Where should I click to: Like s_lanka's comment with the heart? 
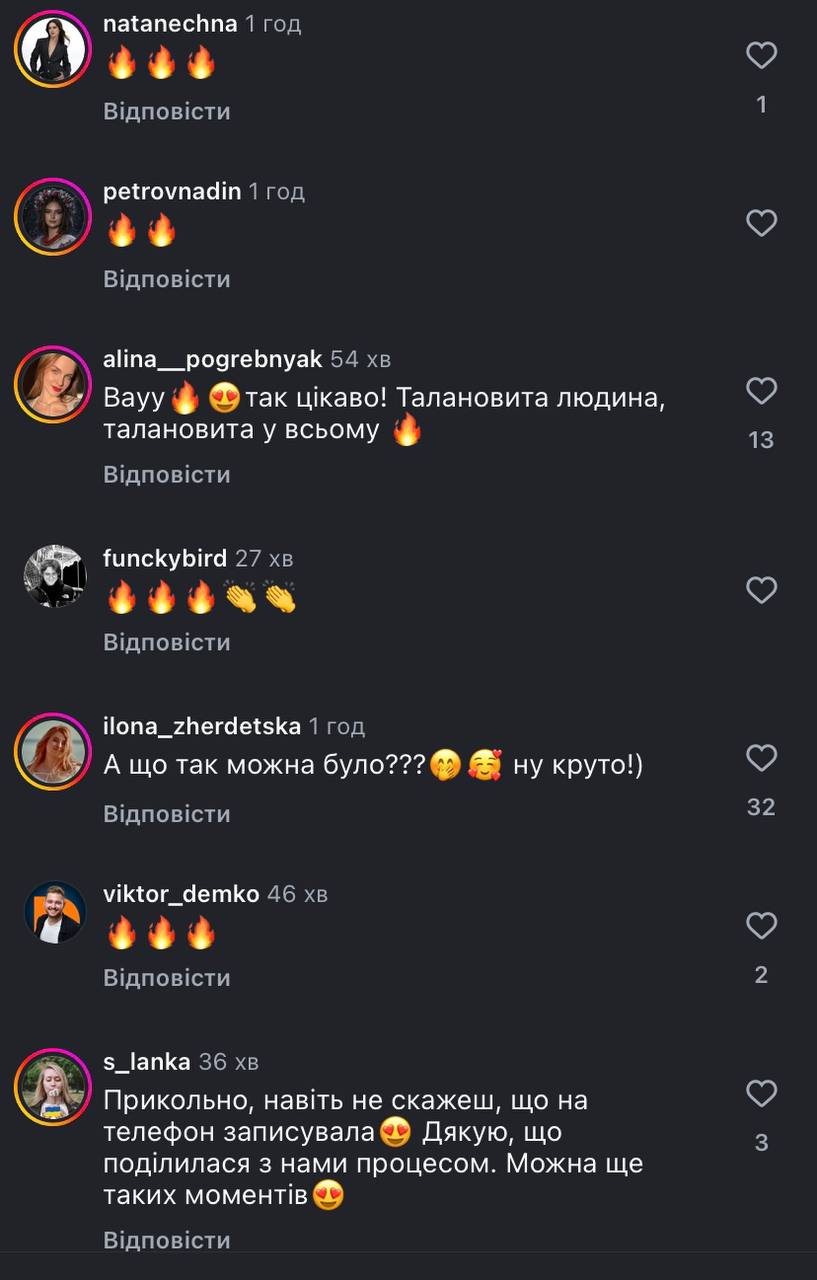(762, 1094)
